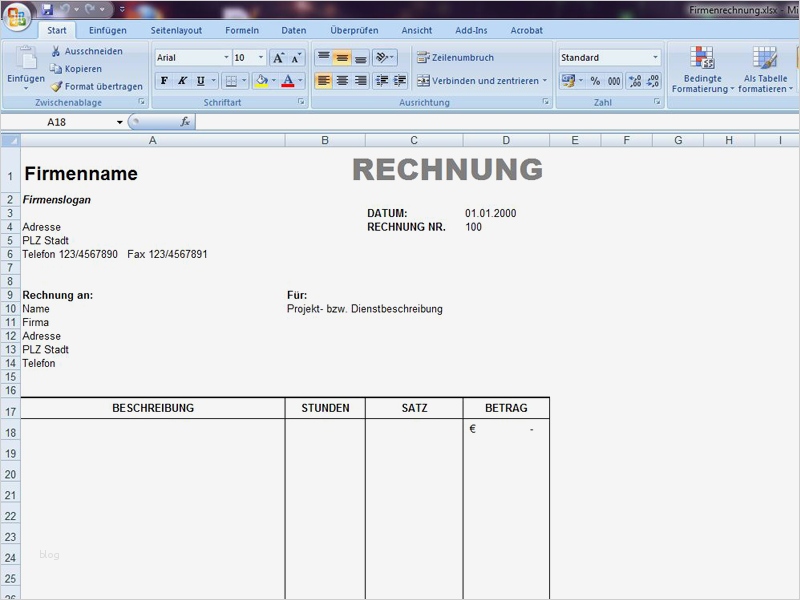
Task: Click the fill color swatch
Action: point(262,81)
